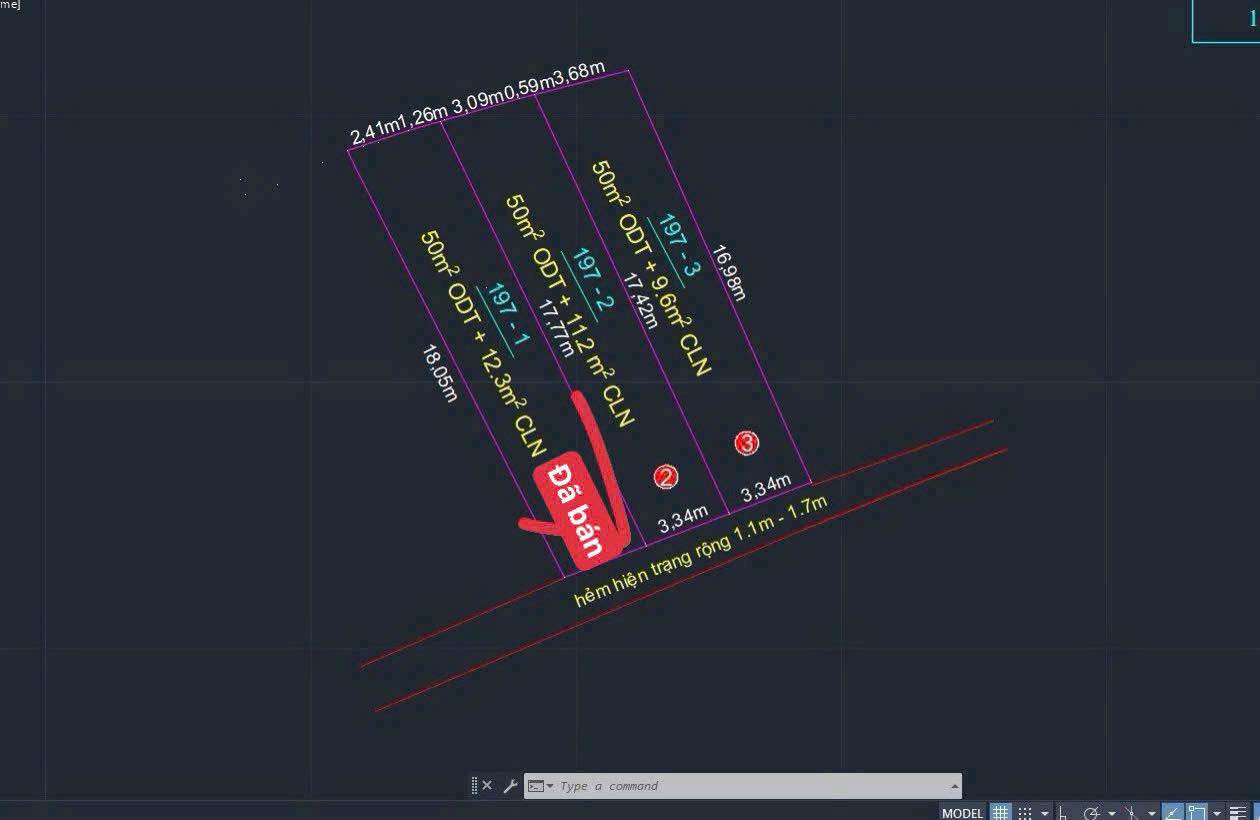Toggle drawing grid display
1260x820 pixels.
coord(1000,812)
